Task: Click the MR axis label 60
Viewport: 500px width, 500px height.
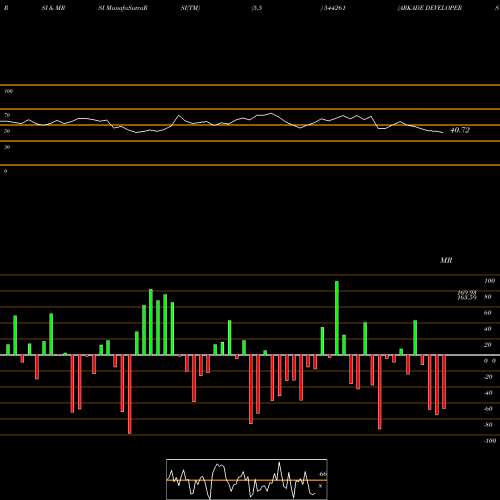Action: tap(487, 313)
